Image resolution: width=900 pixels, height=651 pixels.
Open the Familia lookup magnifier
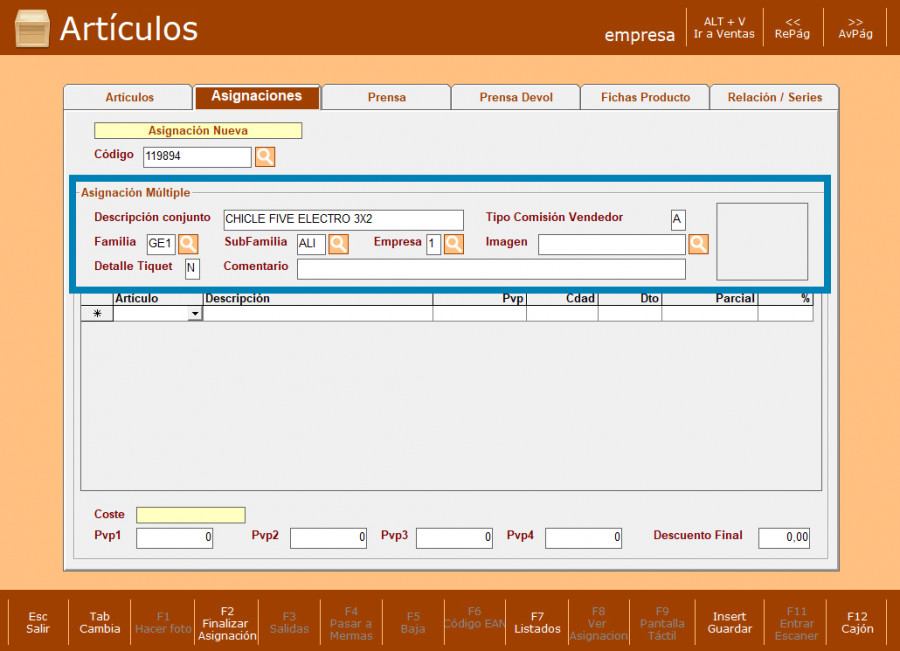coord(188,243)
